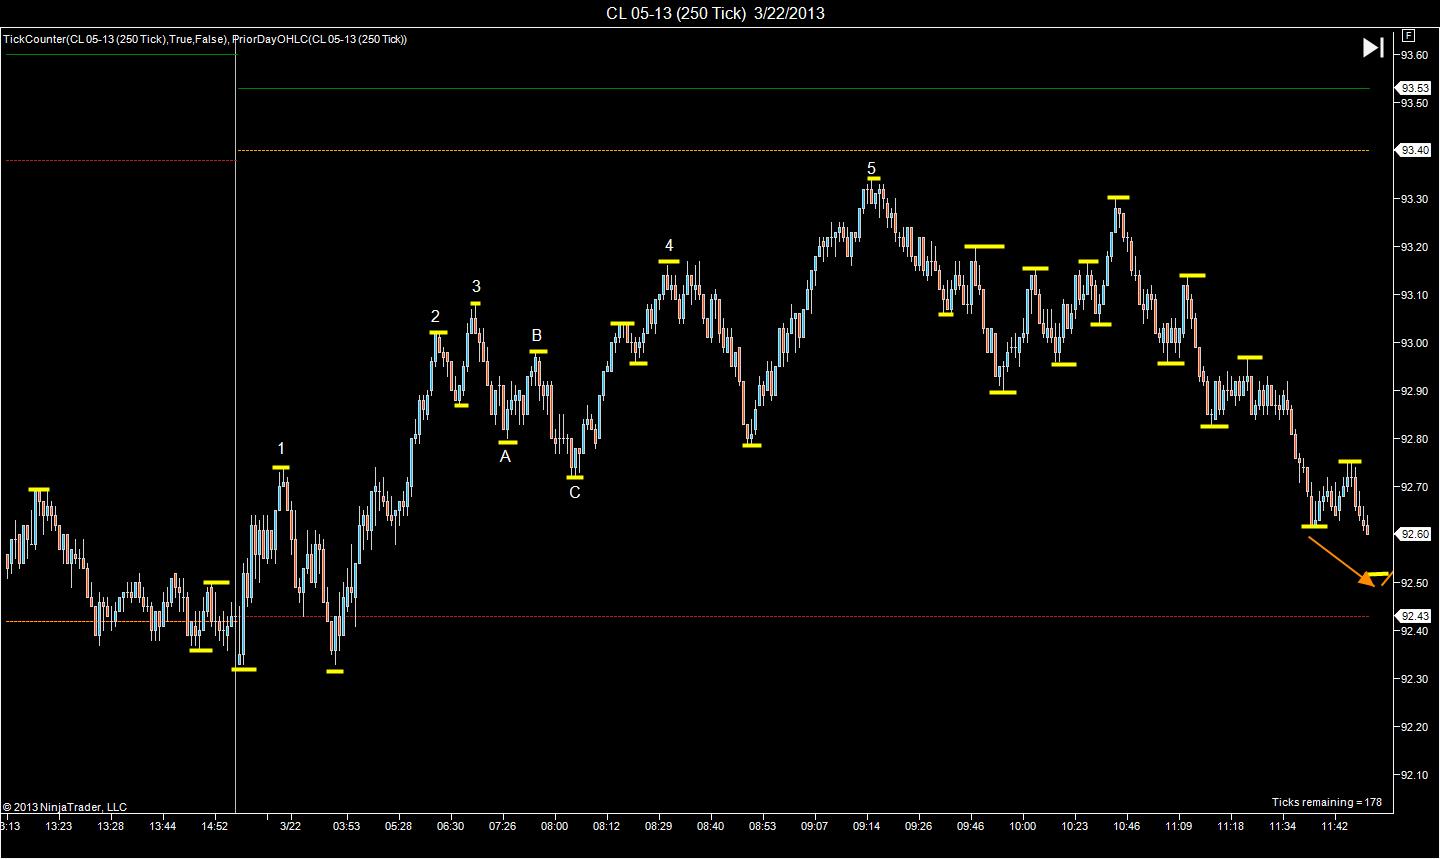This screenshot has height=859, width=1440.
Task: Click the 11:42 time axis label
Action: point(1334,826)
